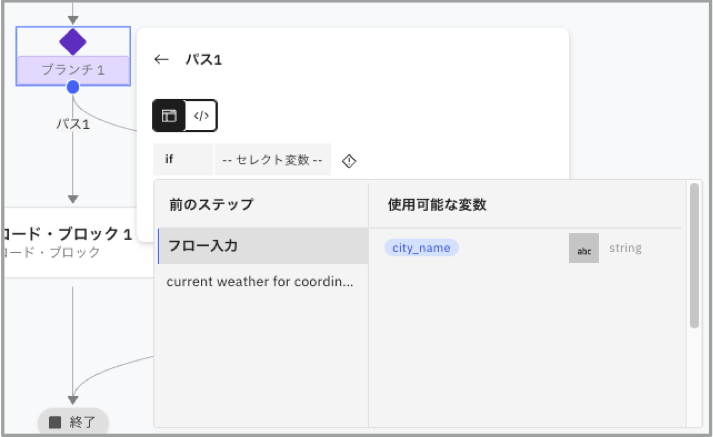The height and width of the screenshot is (437, 713).
Task: Click the diamond warning icon beside variable selector
Action: tap(349, 161)
